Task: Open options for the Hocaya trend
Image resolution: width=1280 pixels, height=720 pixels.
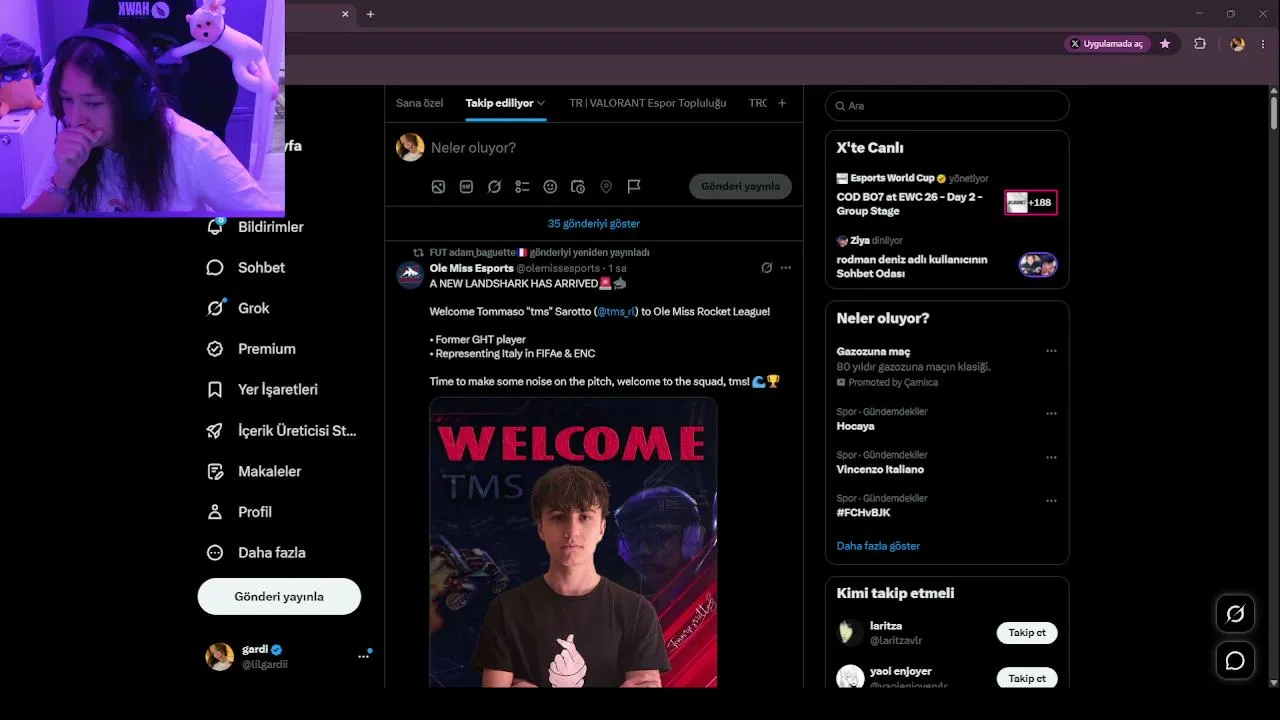Action: (1051, 413)
